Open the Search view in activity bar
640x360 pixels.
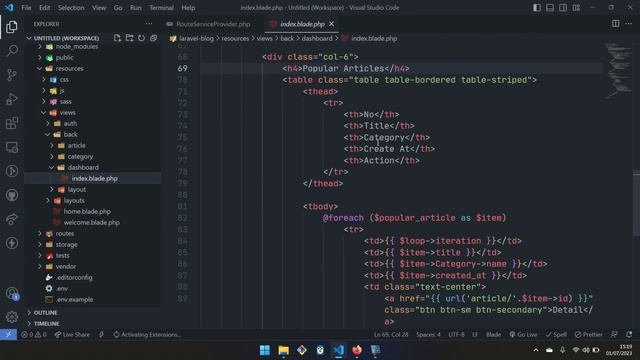12,51
